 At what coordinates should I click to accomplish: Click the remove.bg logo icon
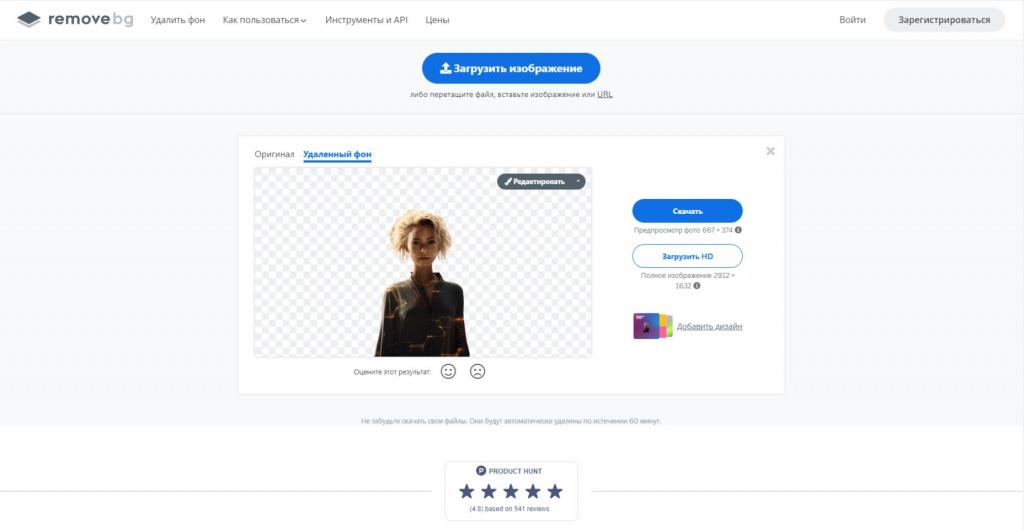click(29, 20)
